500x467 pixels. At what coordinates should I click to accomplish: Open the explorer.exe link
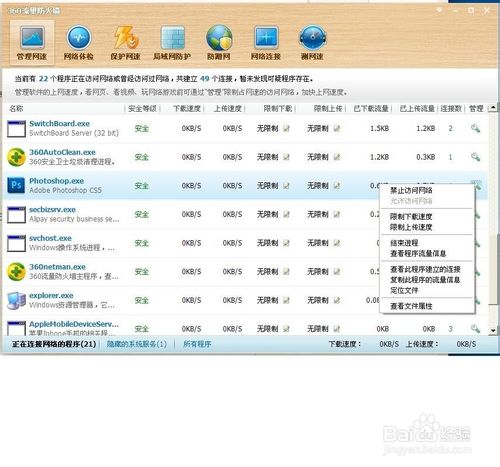(51, 295)
